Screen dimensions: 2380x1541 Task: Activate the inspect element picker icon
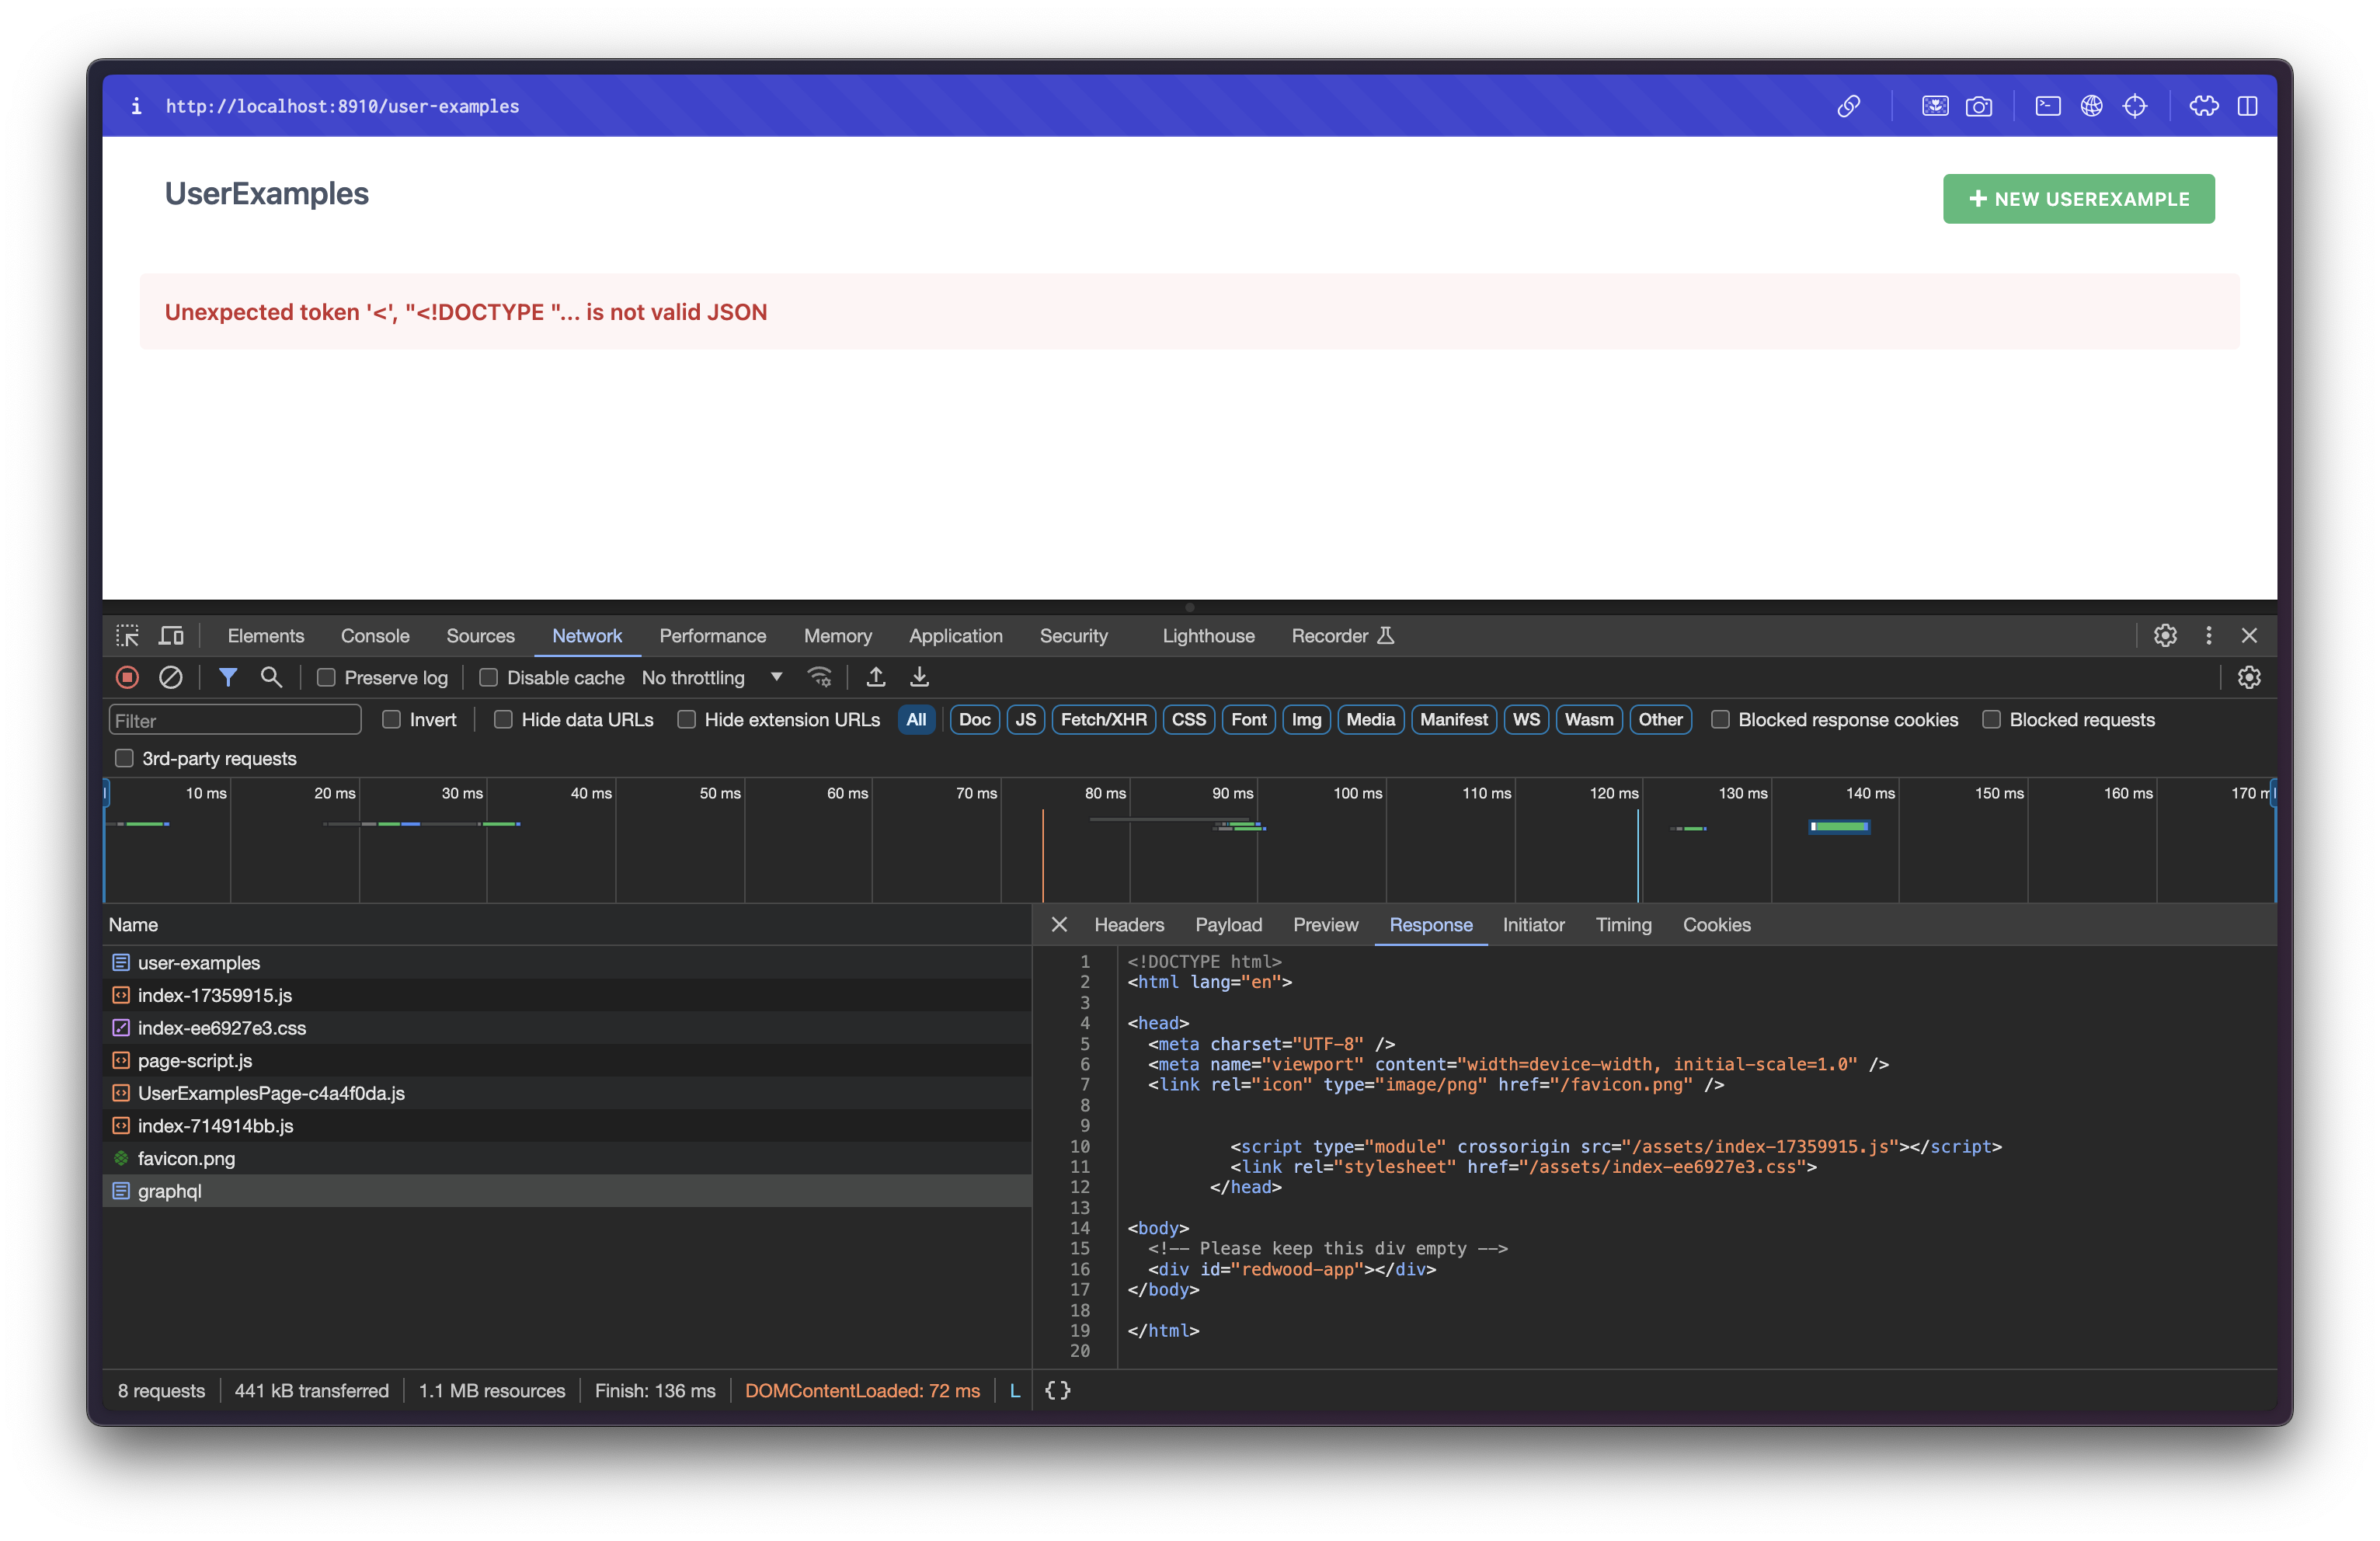pos(127,636)
